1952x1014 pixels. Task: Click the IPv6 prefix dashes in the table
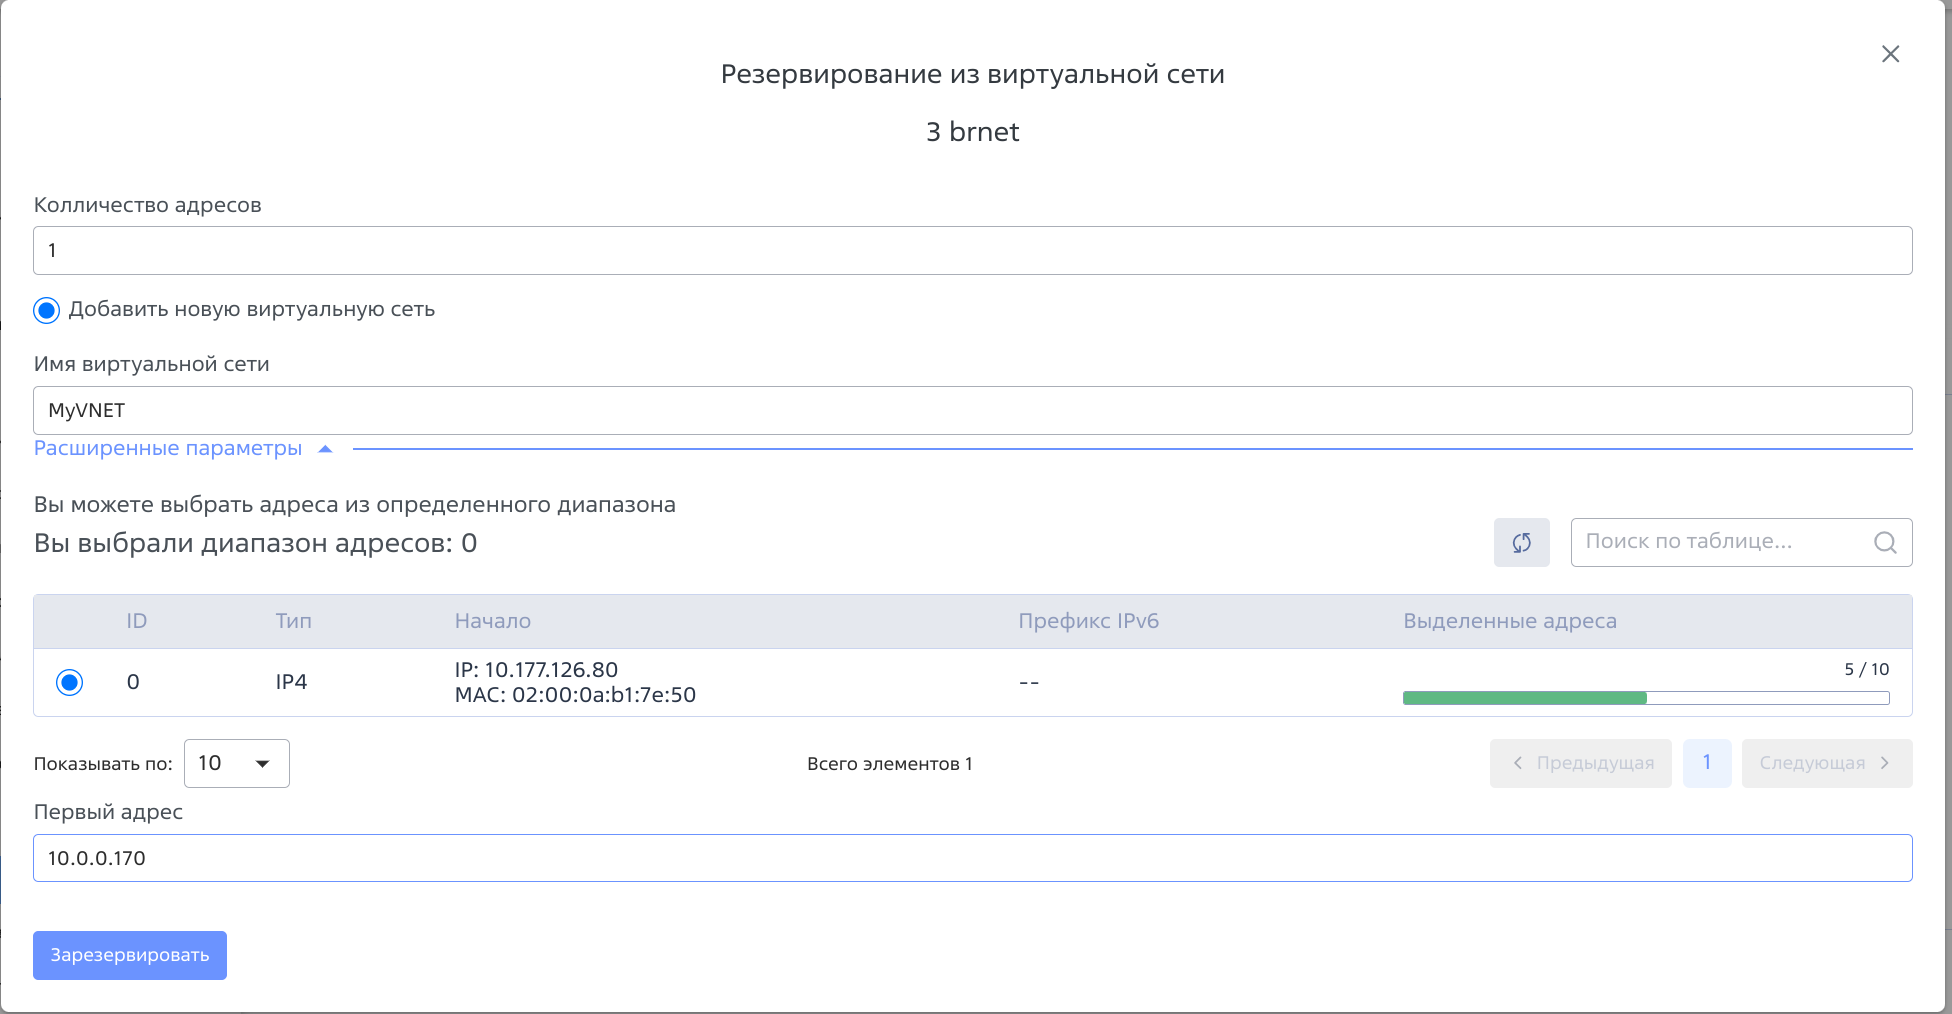tap(1028, 682)
